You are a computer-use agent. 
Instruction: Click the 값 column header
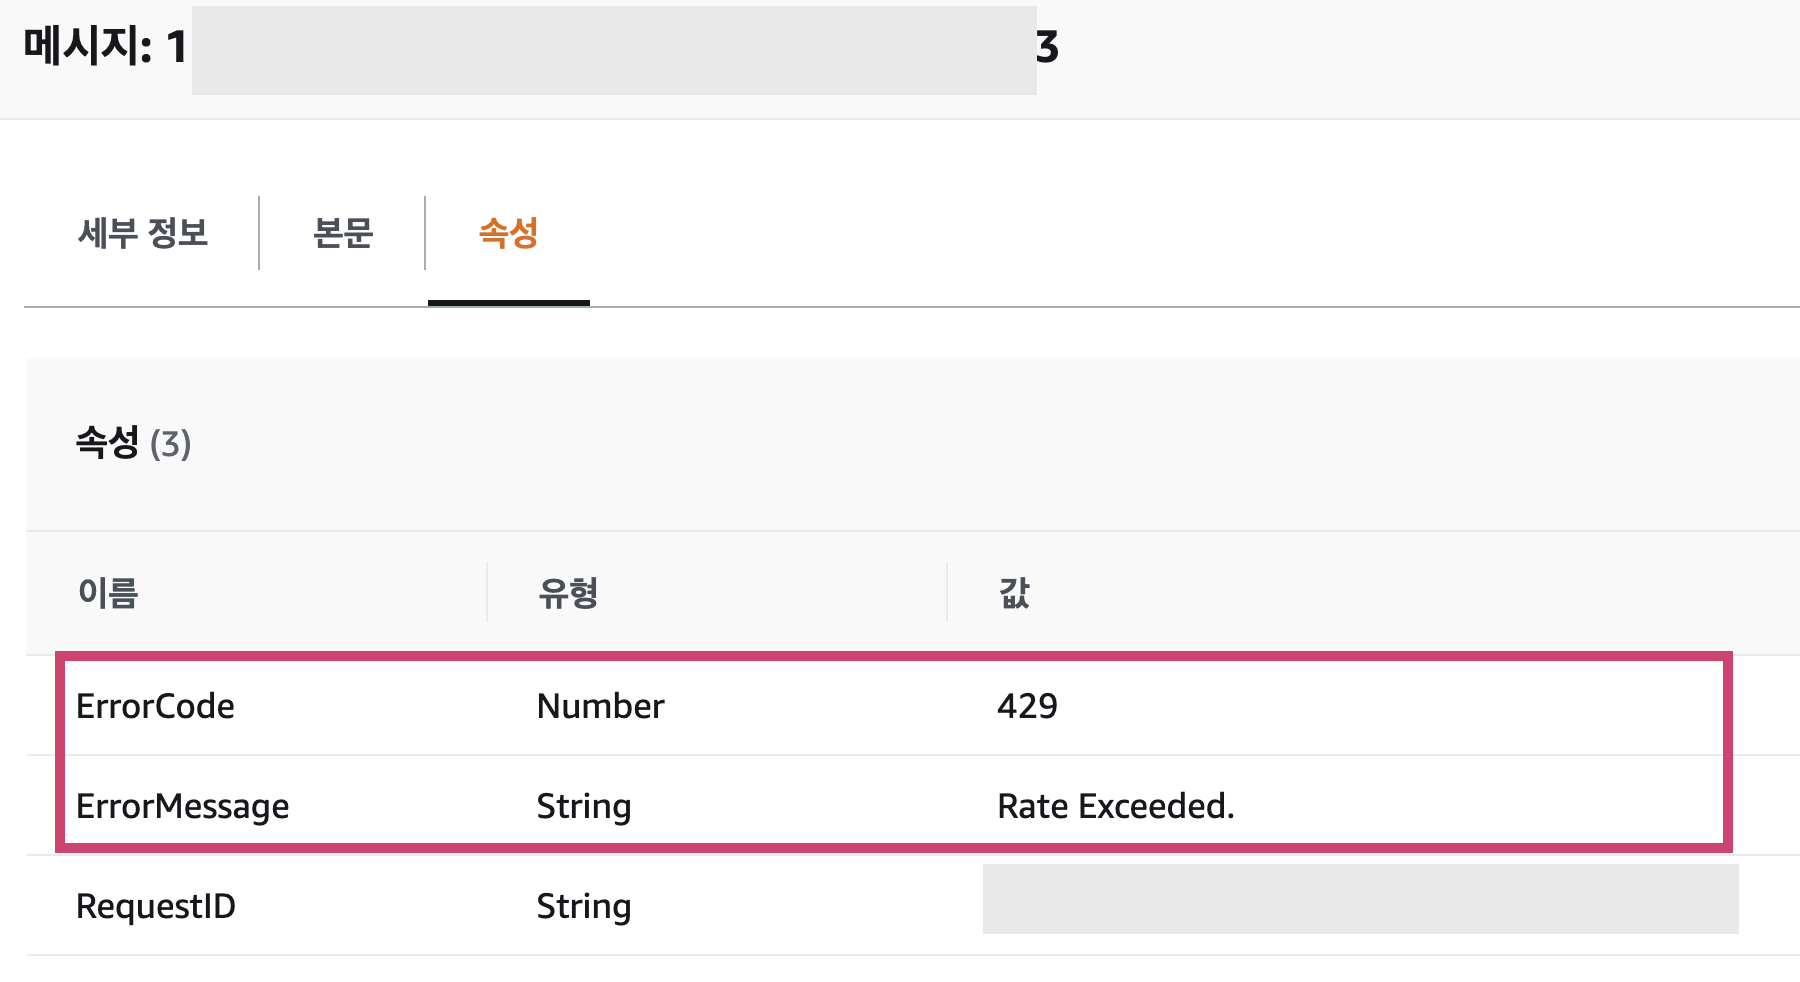tap(1014, 593)
